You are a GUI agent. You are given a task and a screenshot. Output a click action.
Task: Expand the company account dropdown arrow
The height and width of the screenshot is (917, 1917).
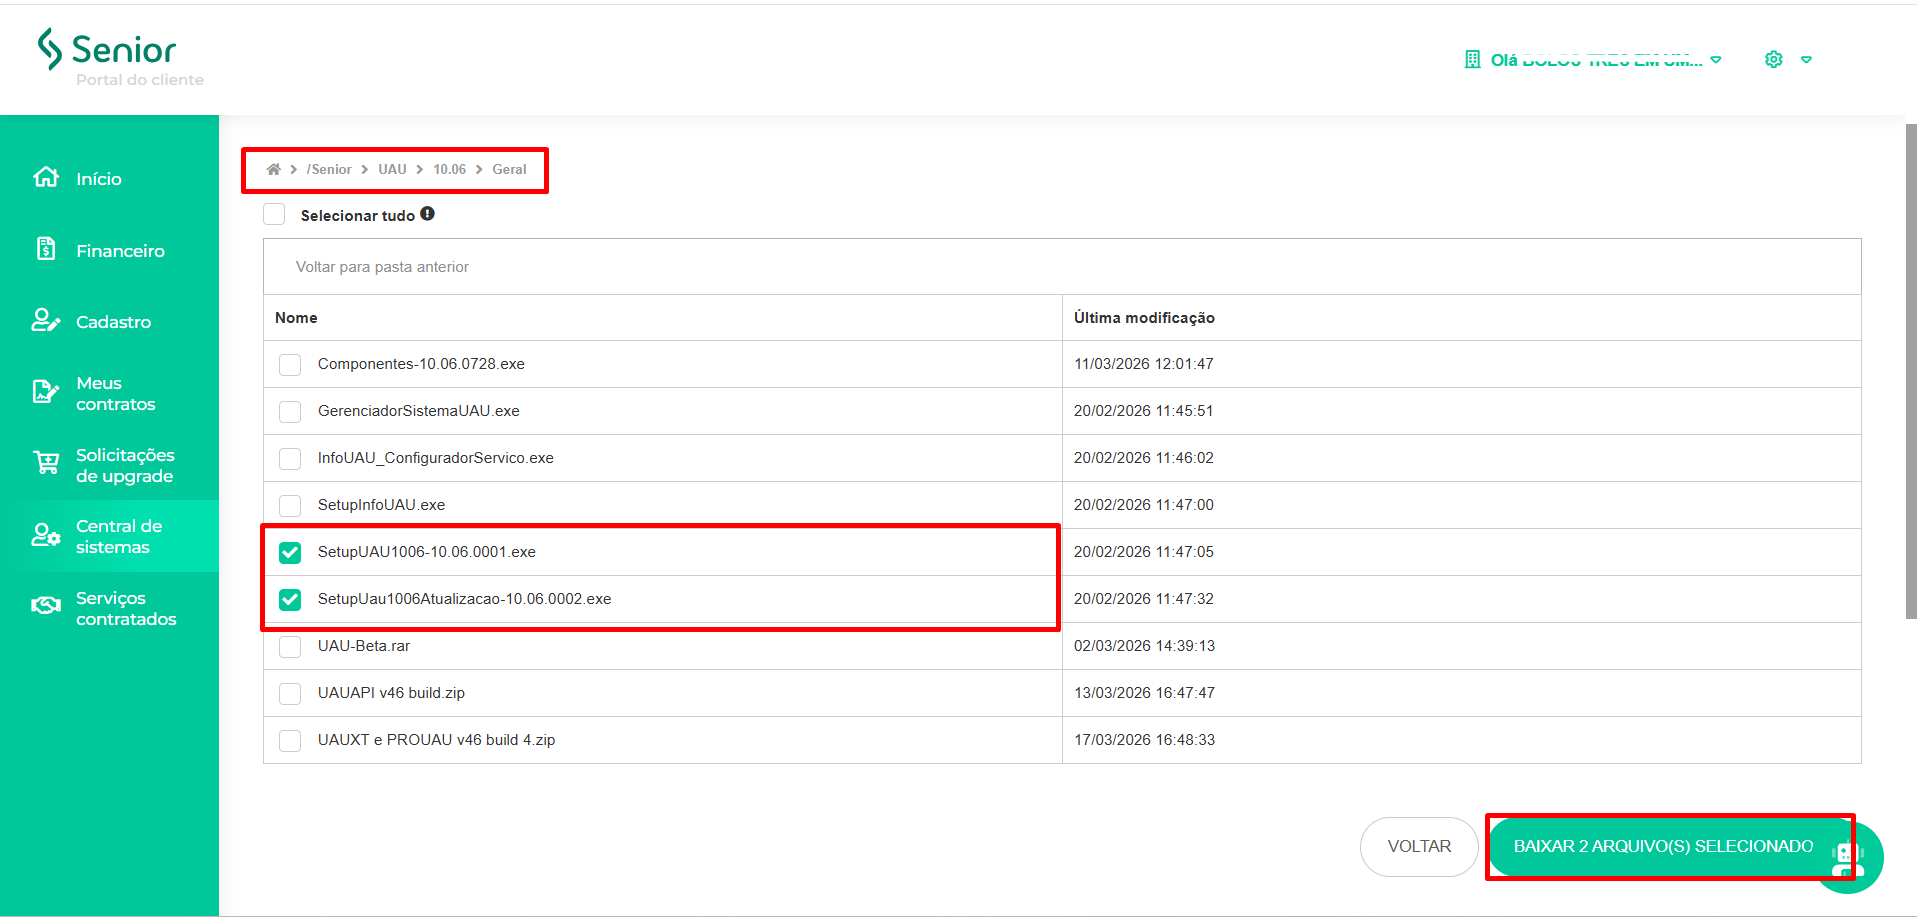coord(1716,60)
